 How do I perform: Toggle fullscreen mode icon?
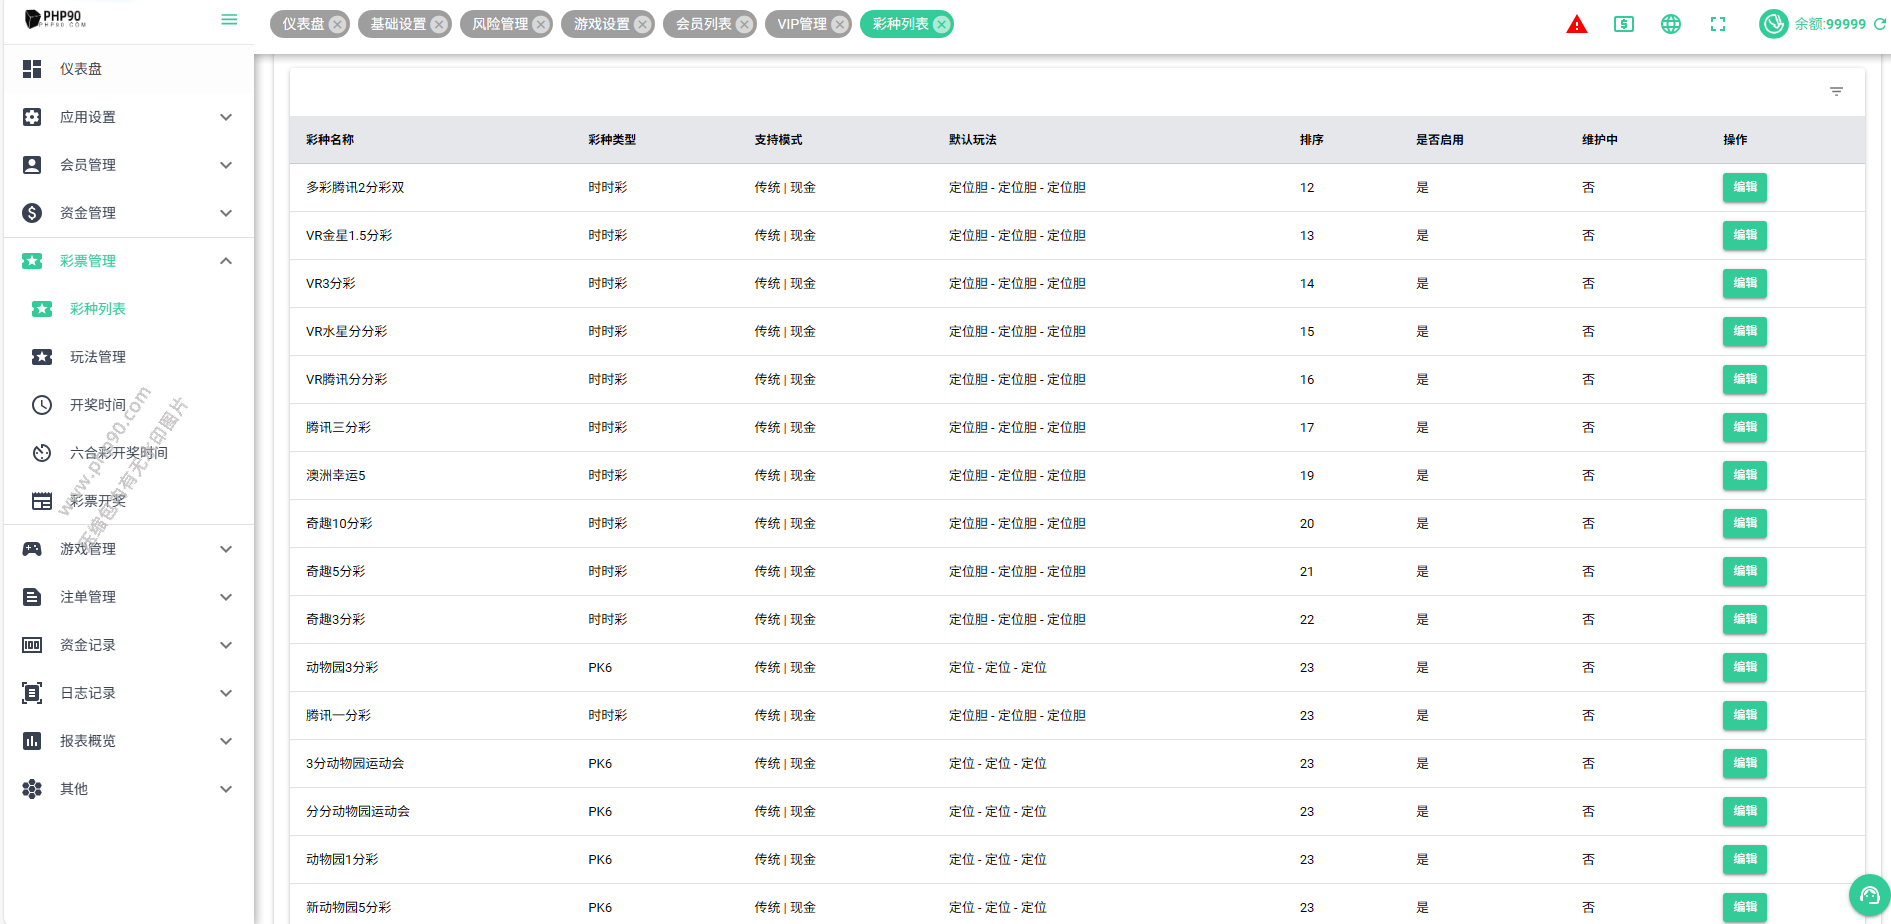1718,24
